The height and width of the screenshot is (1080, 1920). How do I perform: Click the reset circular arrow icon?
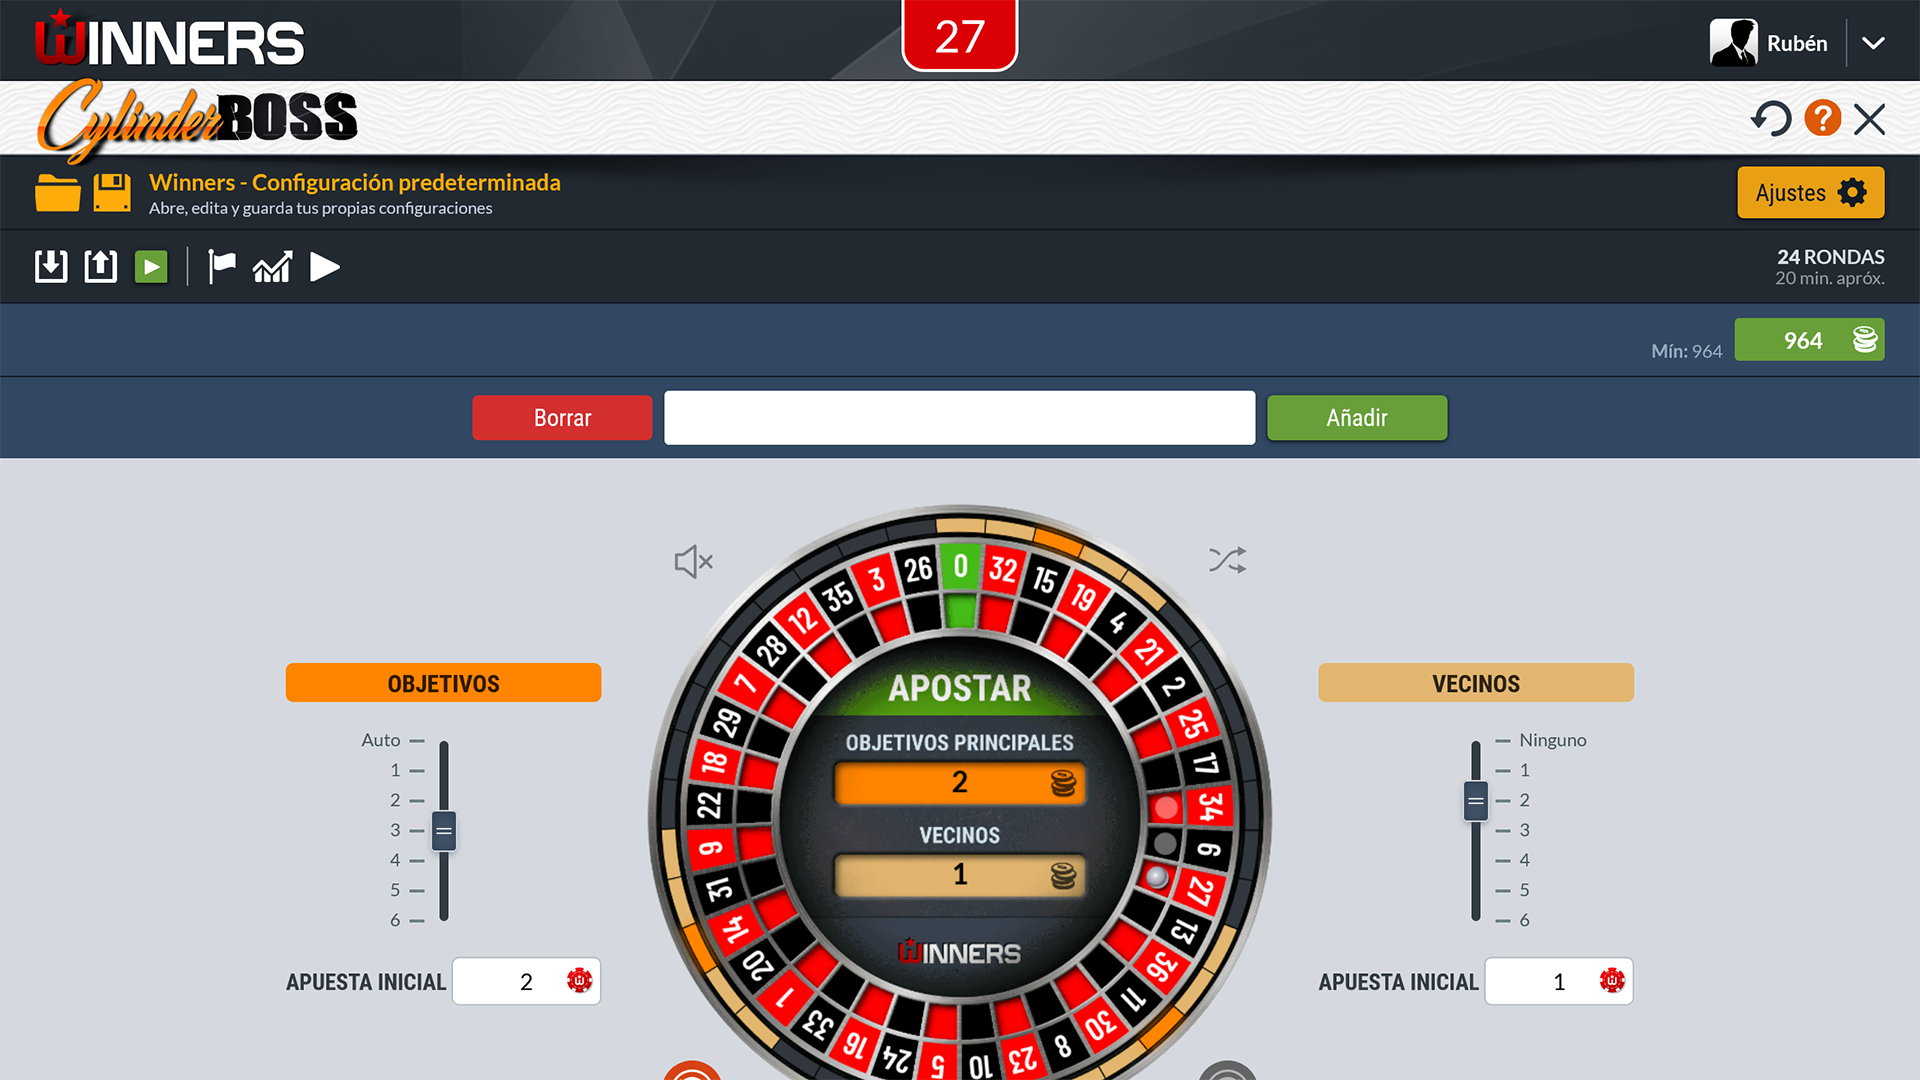(x=1771, y=119)
